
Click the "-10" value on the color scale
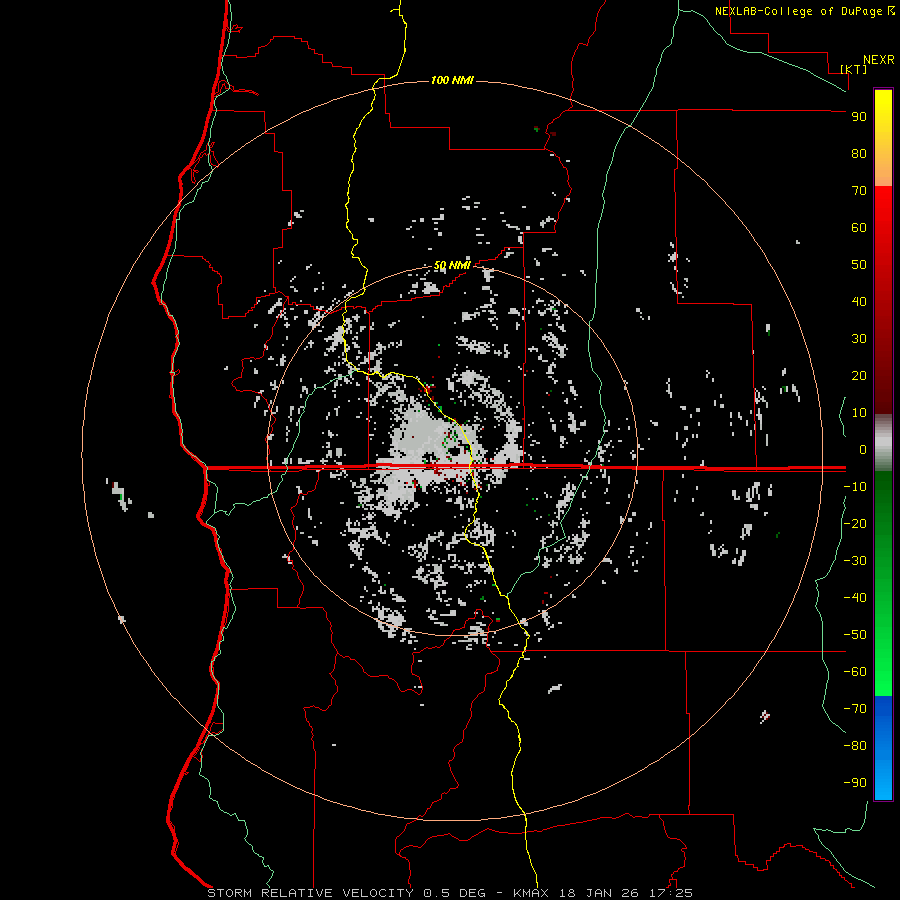855,487
